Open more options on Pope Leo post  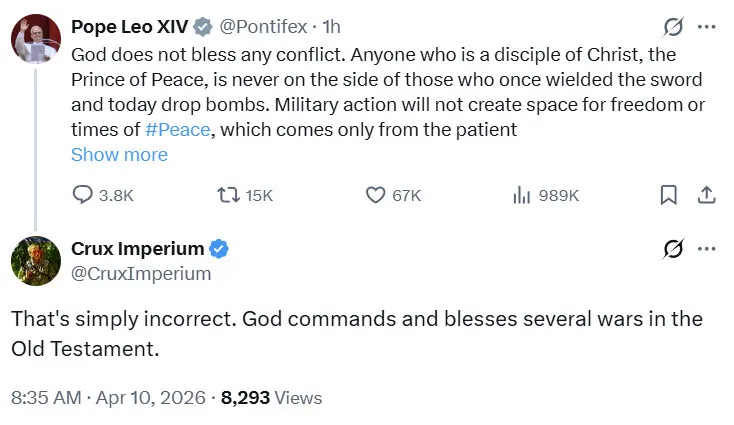(706, 27)
